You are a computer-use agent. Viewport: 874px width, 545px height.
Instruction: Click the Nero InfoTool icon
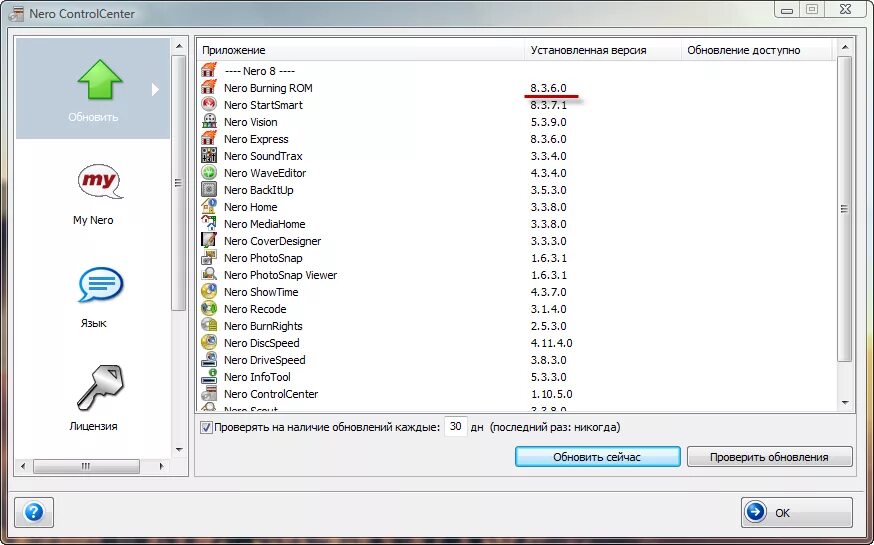click(x=209, y=377)
